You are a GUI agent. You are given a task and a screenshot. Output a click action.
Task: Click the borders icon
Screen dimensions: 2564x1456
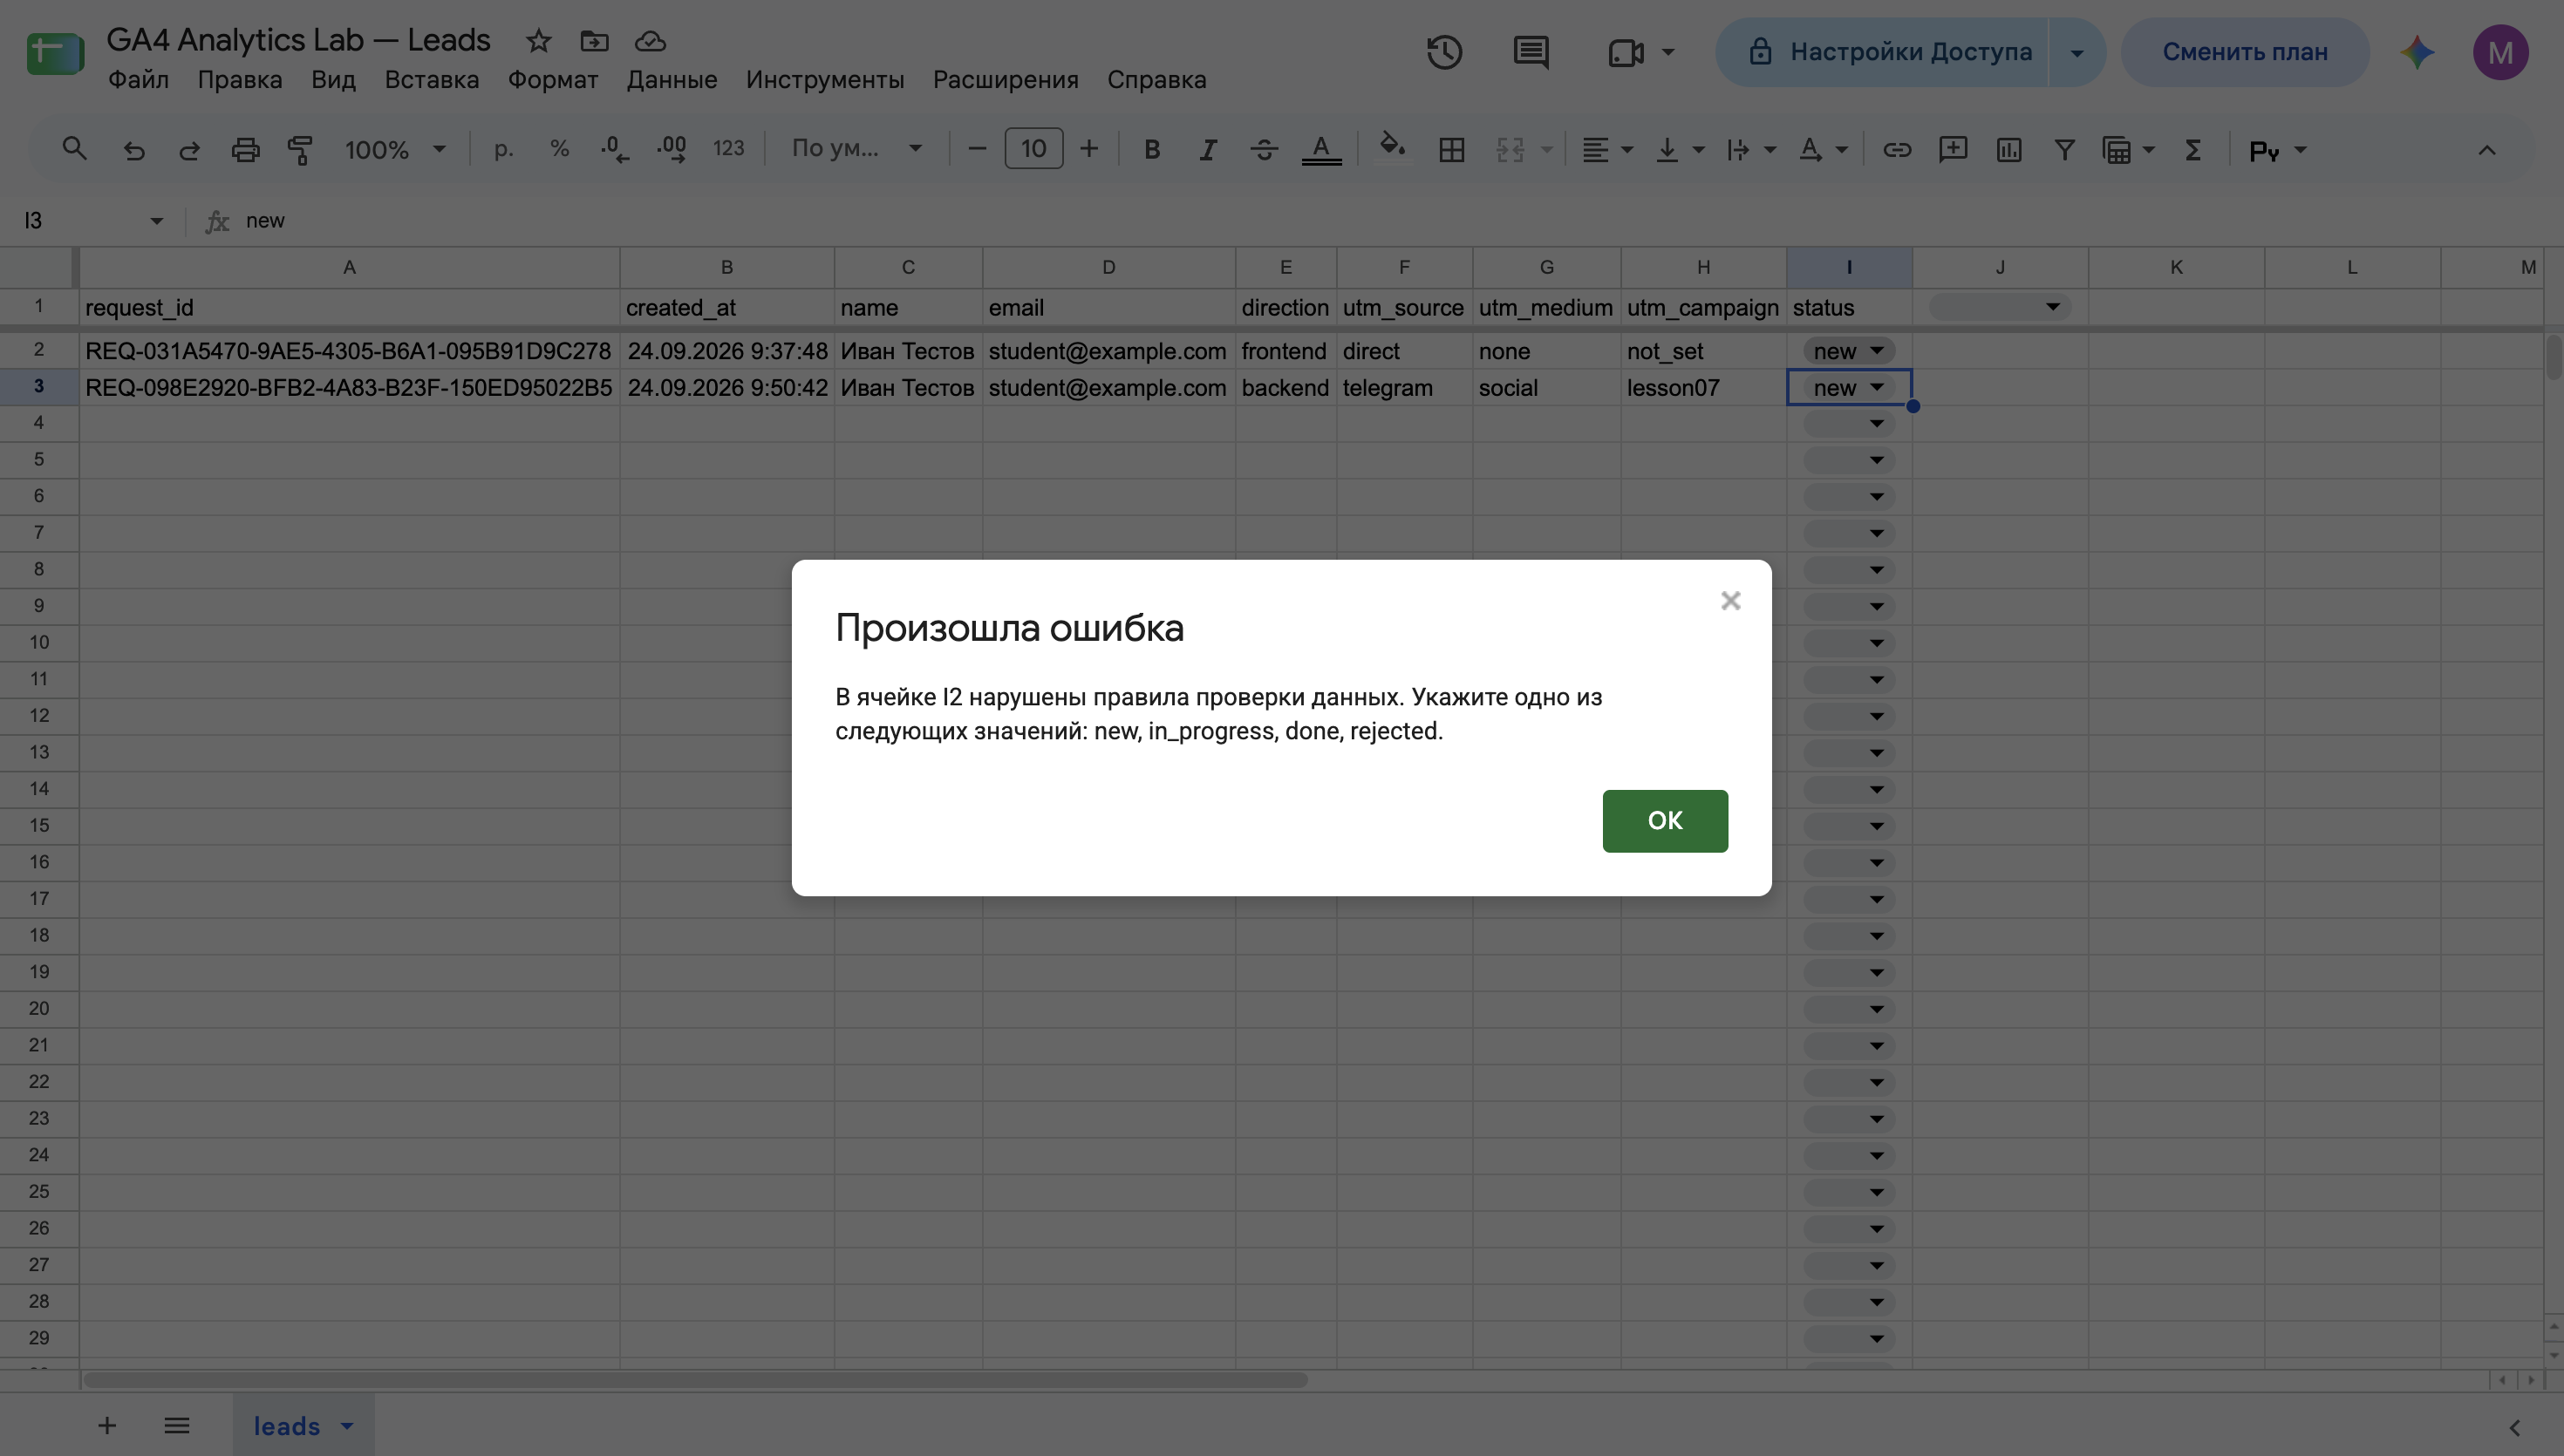pos(1452,150)
